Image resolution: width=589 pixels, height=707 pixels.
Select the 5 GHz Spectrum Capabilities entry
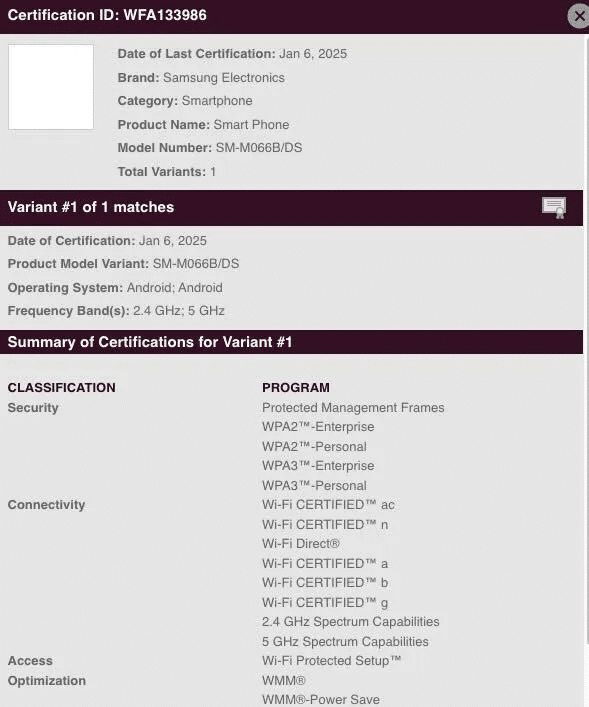(x=345, y=642)
